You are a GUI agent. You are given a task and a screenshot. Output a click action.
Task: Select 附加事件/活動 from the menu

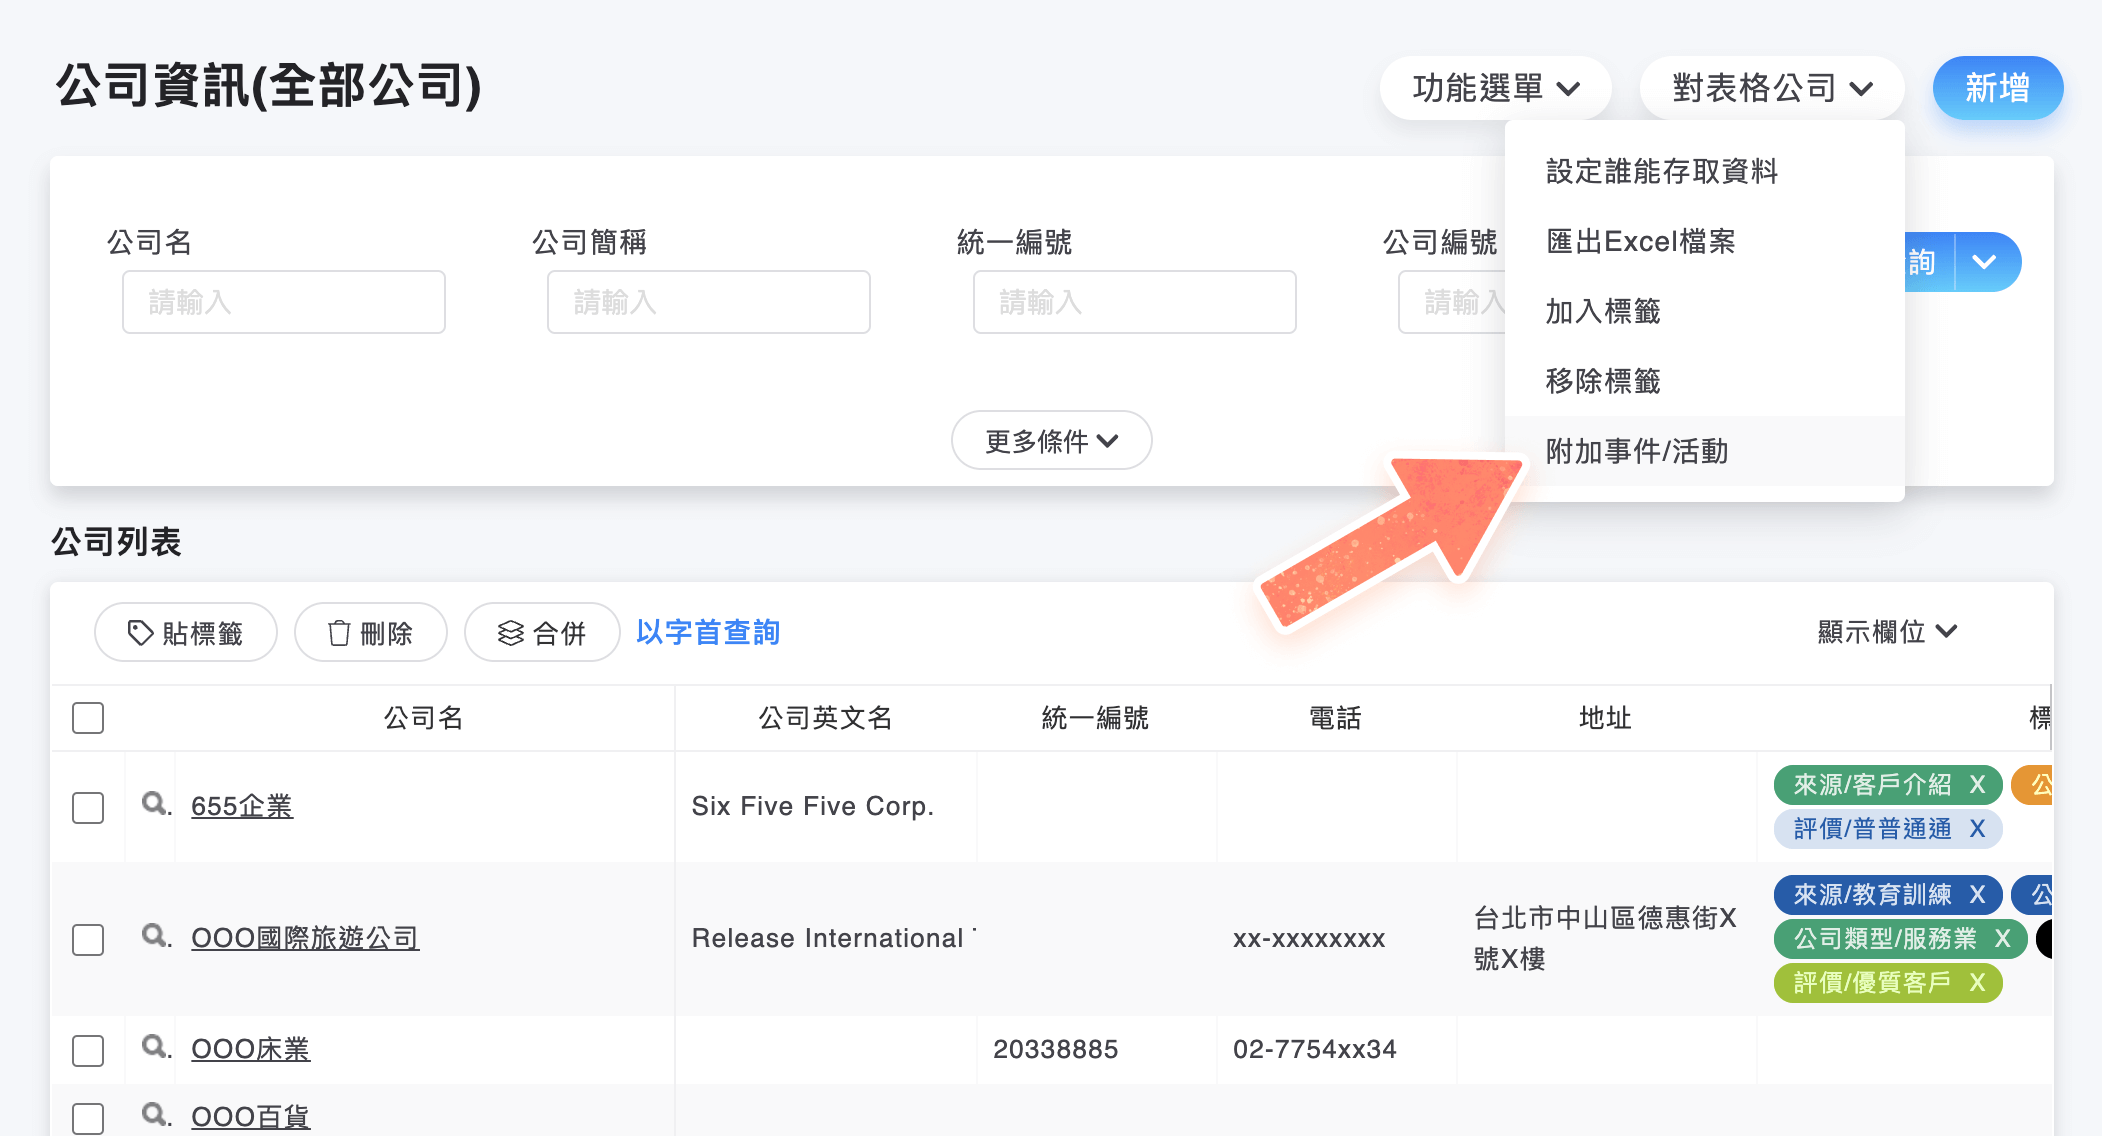coord(1636,452)
